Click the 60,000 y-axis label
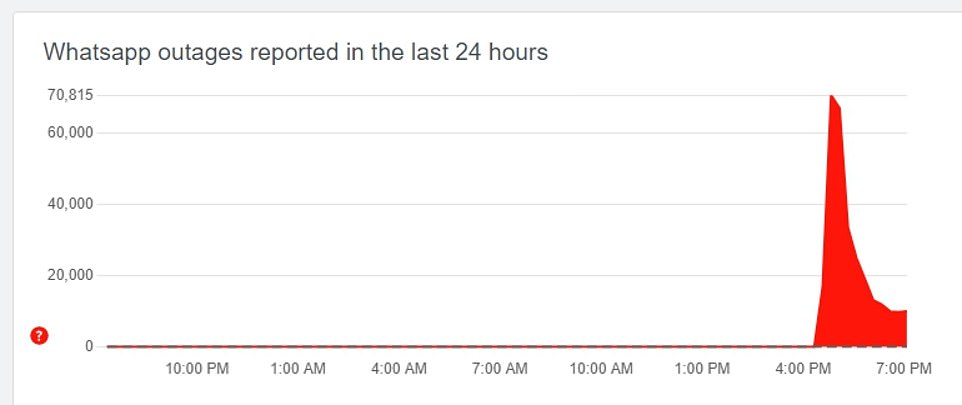Image resolution: width=962 pixels, height=405 pixels. pos(71,133)
